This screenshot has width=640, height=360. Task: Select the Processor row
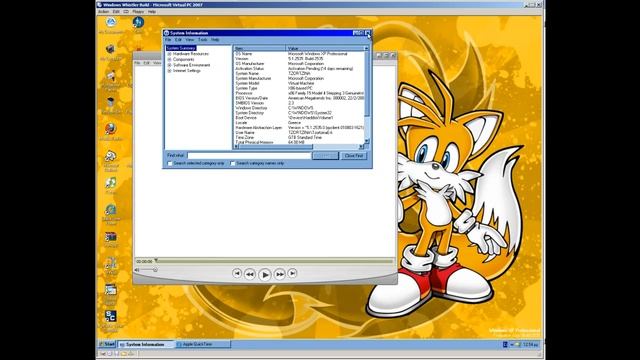(299, 93)
